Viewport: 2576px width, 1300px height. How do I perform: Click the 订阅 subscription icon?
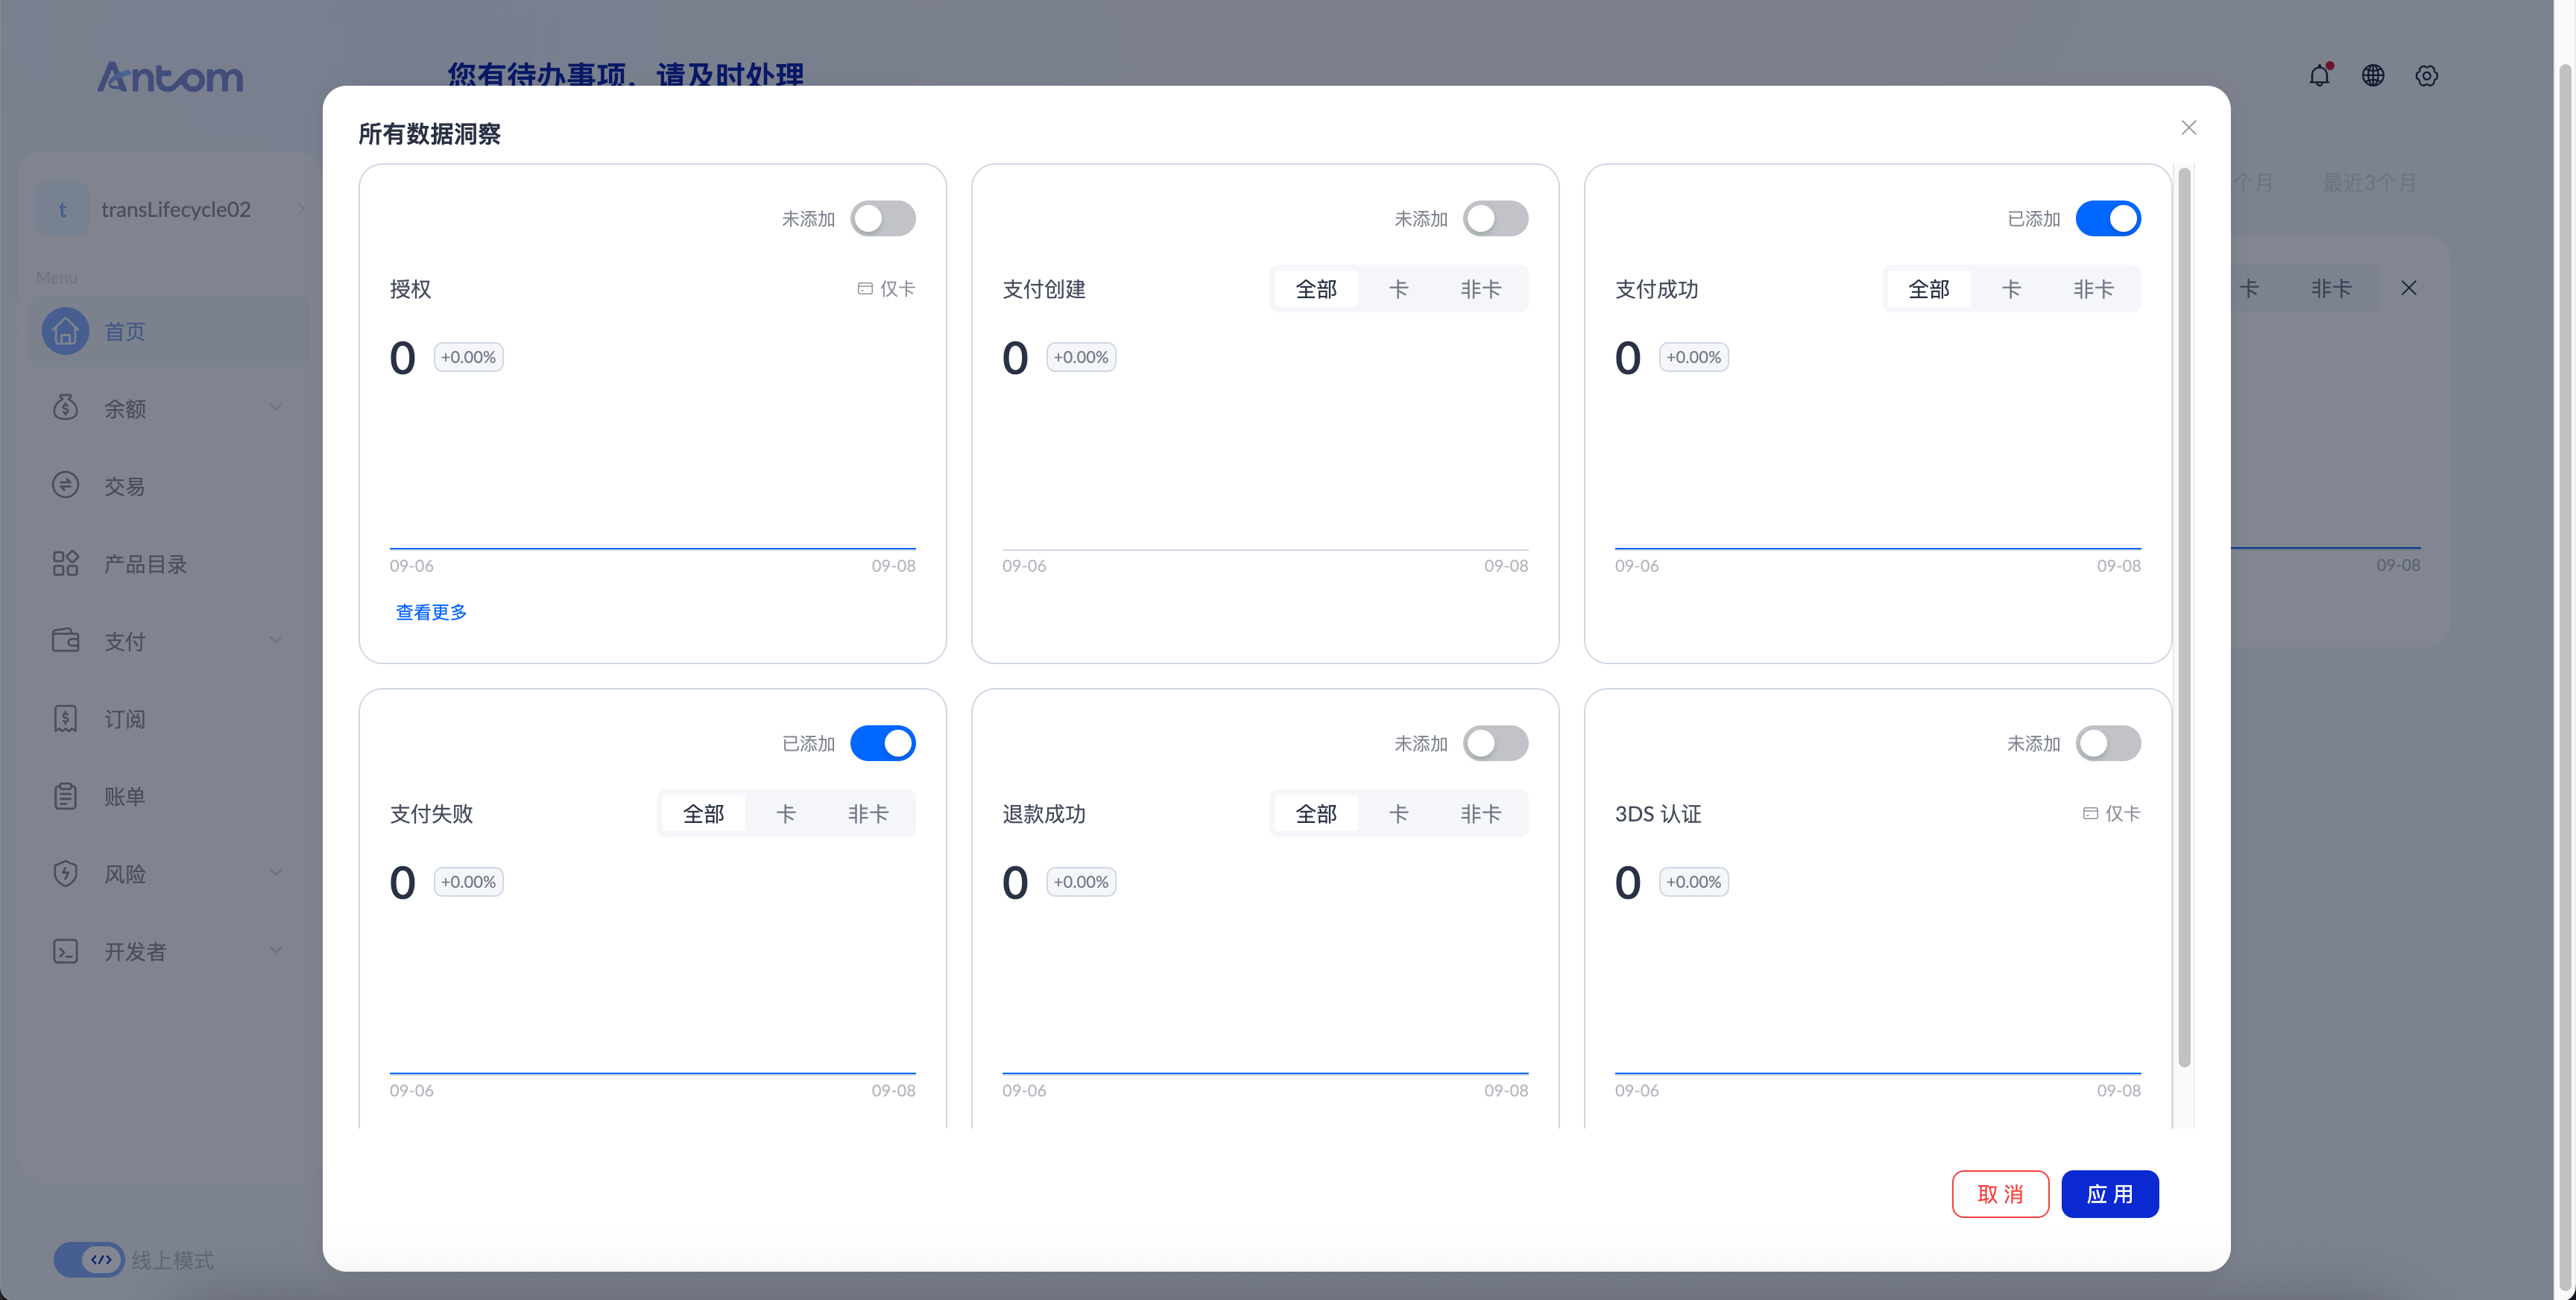(x=65, y=718)
